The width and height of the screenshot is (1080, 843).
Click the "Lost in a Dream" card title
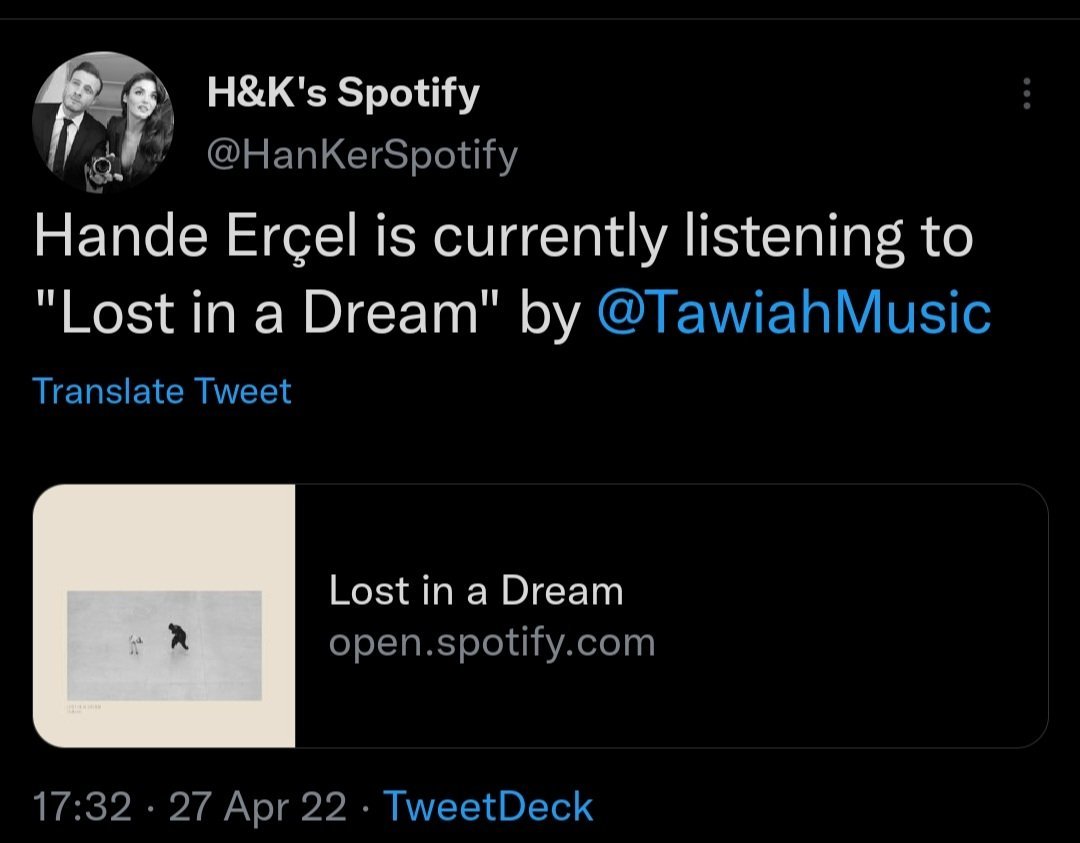[x=476, y=591]
